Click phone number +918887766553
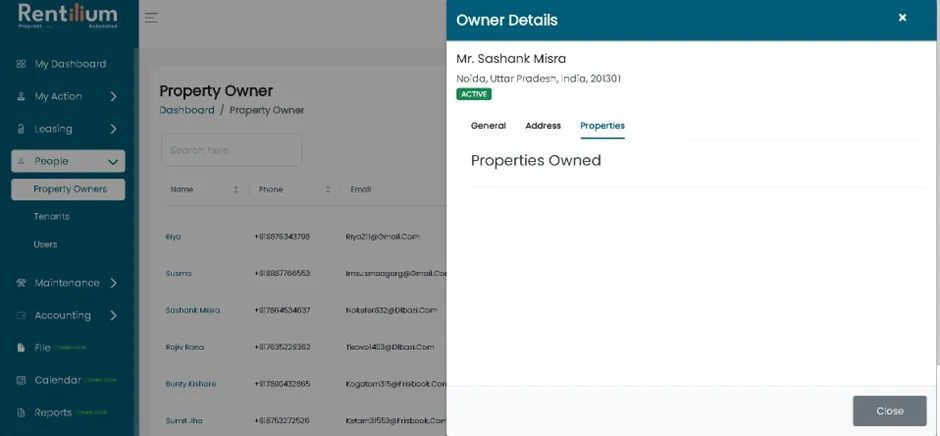The image size is (940, 436). point(282,273)
